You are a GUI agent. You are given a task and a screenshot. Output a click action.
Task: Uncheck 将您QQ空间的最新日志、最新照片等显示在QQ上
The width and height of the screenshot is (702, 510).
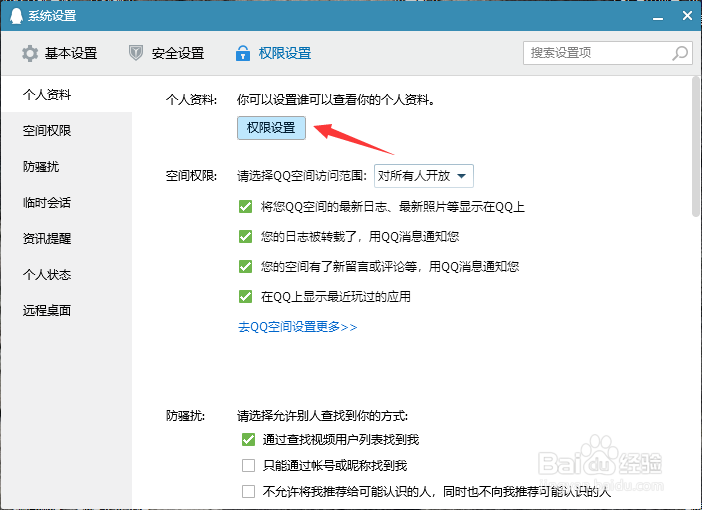[x=245, y=206]
